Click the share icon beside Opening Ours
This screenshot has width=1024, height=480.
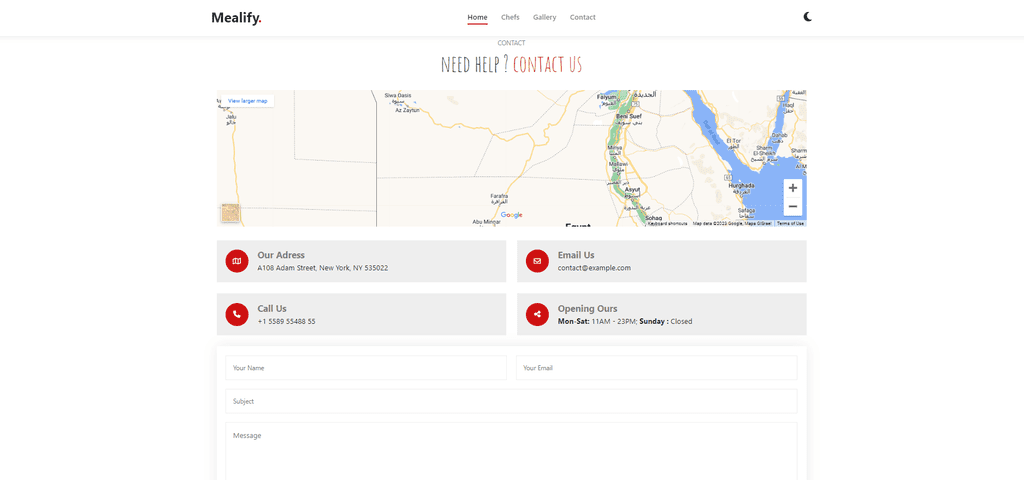(537, 314)
